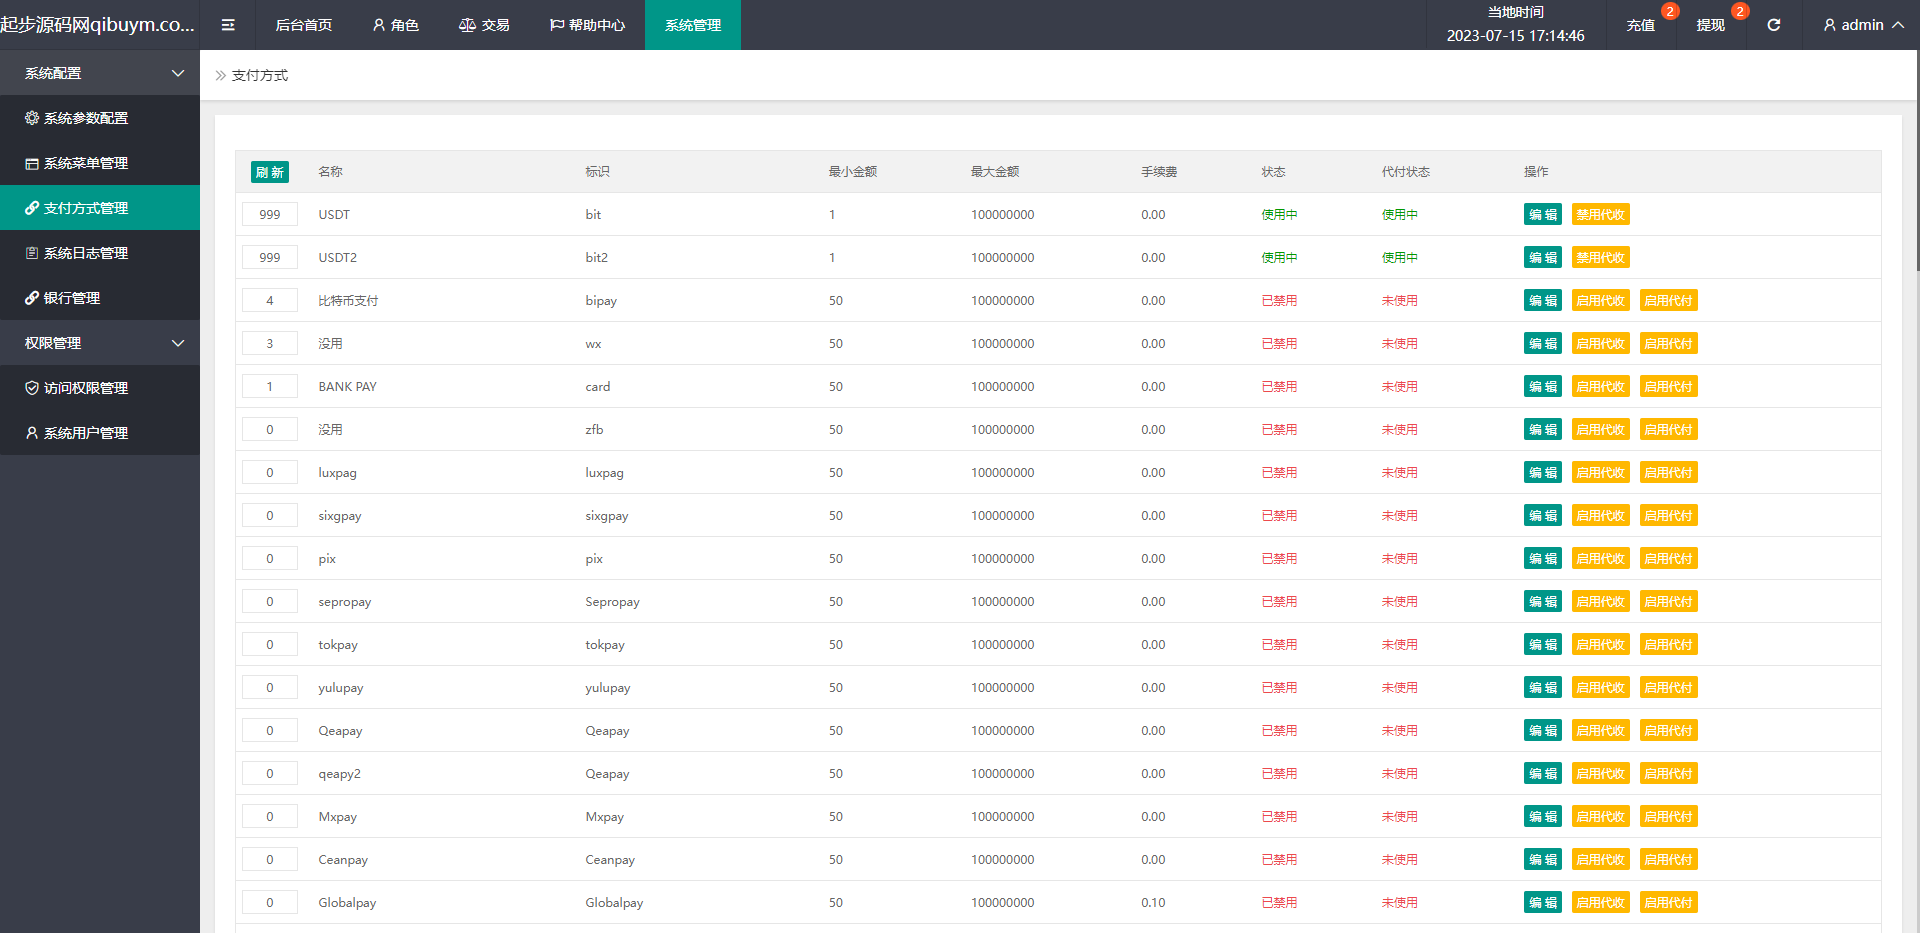
Task: Click 编辑 button for Globalpay row
Action: [x=1542, y=903]
